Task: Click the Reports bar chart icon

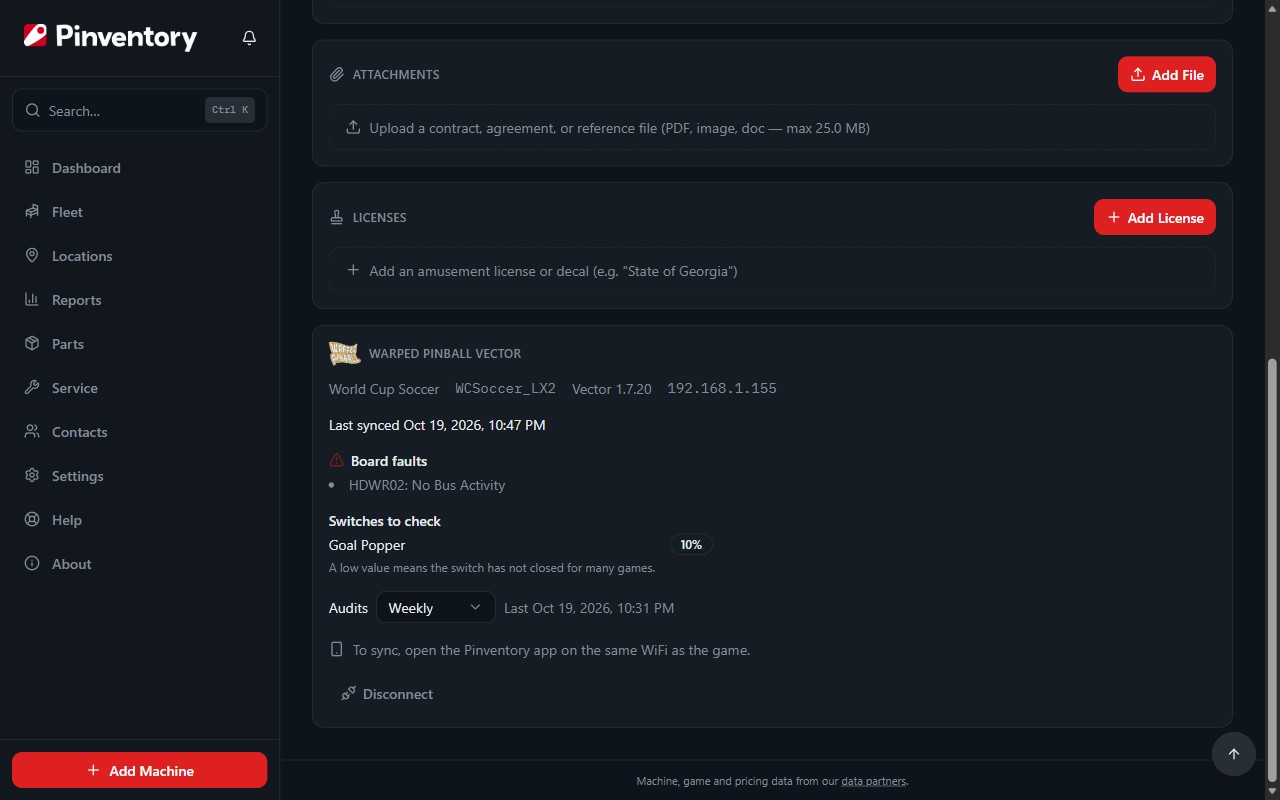Action: [32, 300]
